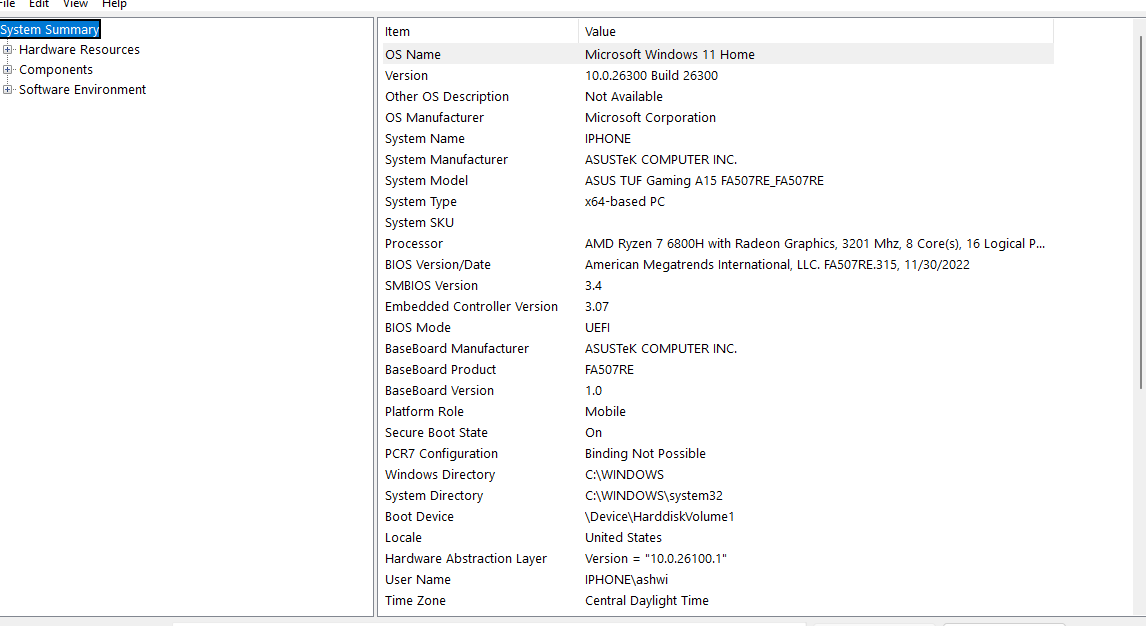Screen dimensions: 1146x626
Task: Click the AMD Ryzen 7 6800H processor value
Action: [815, 244]
